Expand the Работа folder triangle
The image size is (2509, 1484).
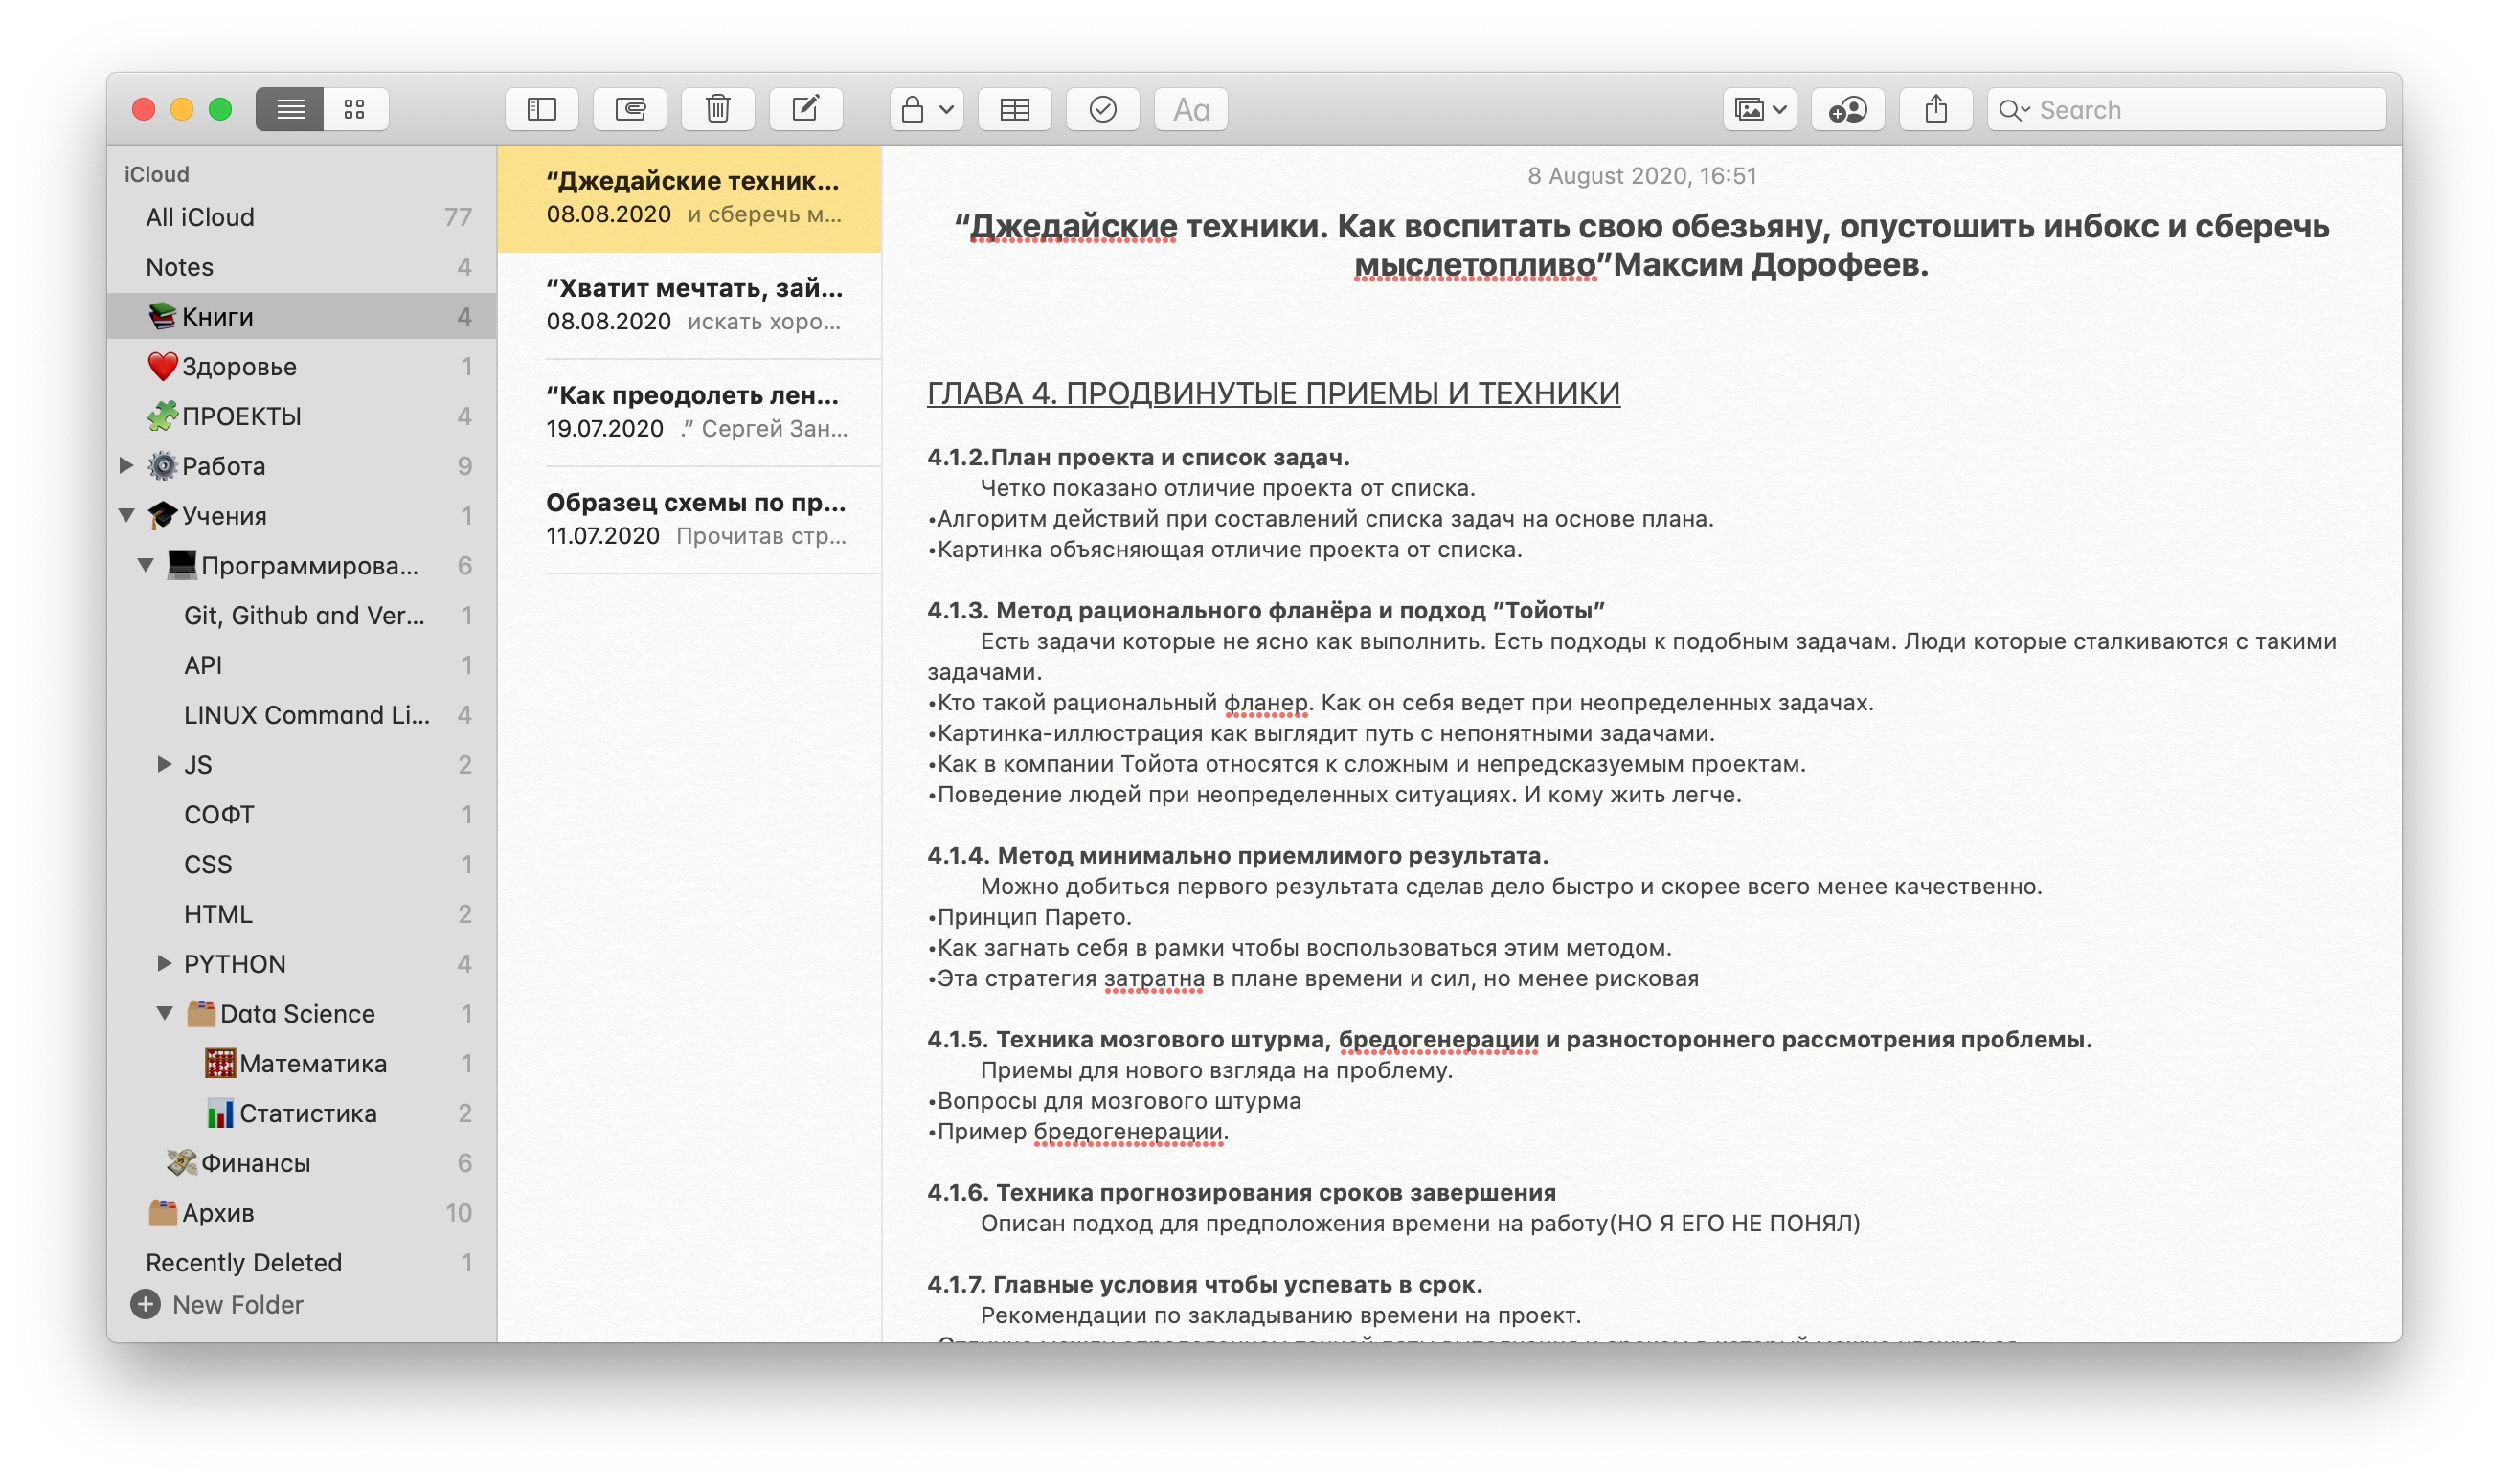[x=127, y=465]
